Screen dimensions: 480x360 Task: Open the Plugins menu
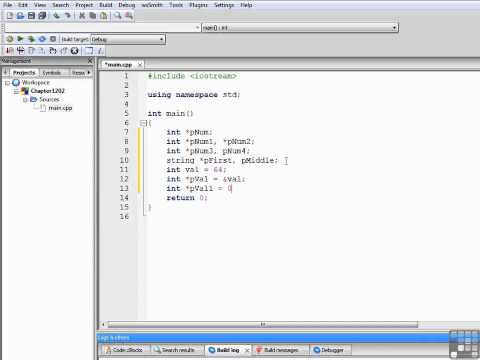[198, 5]
